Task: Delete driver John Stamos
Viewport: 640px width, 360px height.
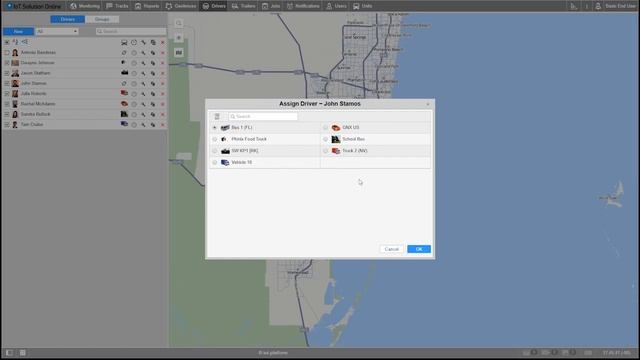Action: pos(162,84)
